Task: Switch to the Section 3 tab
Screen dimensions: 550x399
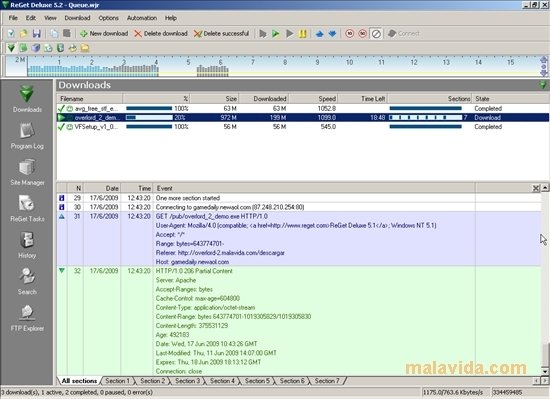Action: point(187,381)
